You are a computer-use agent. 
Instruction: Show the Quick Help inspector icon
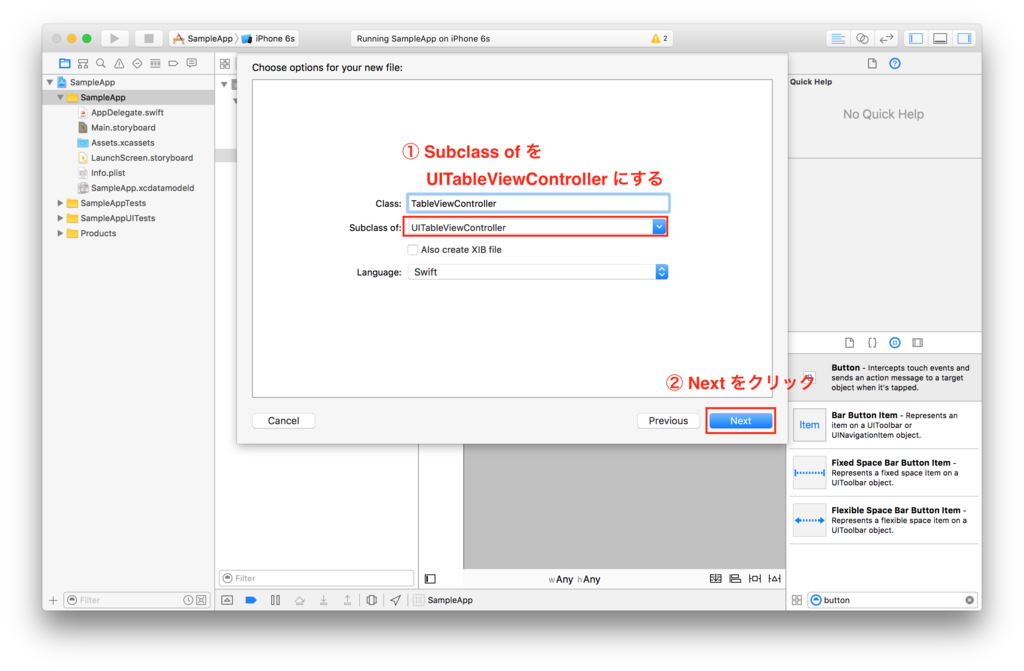895,63
